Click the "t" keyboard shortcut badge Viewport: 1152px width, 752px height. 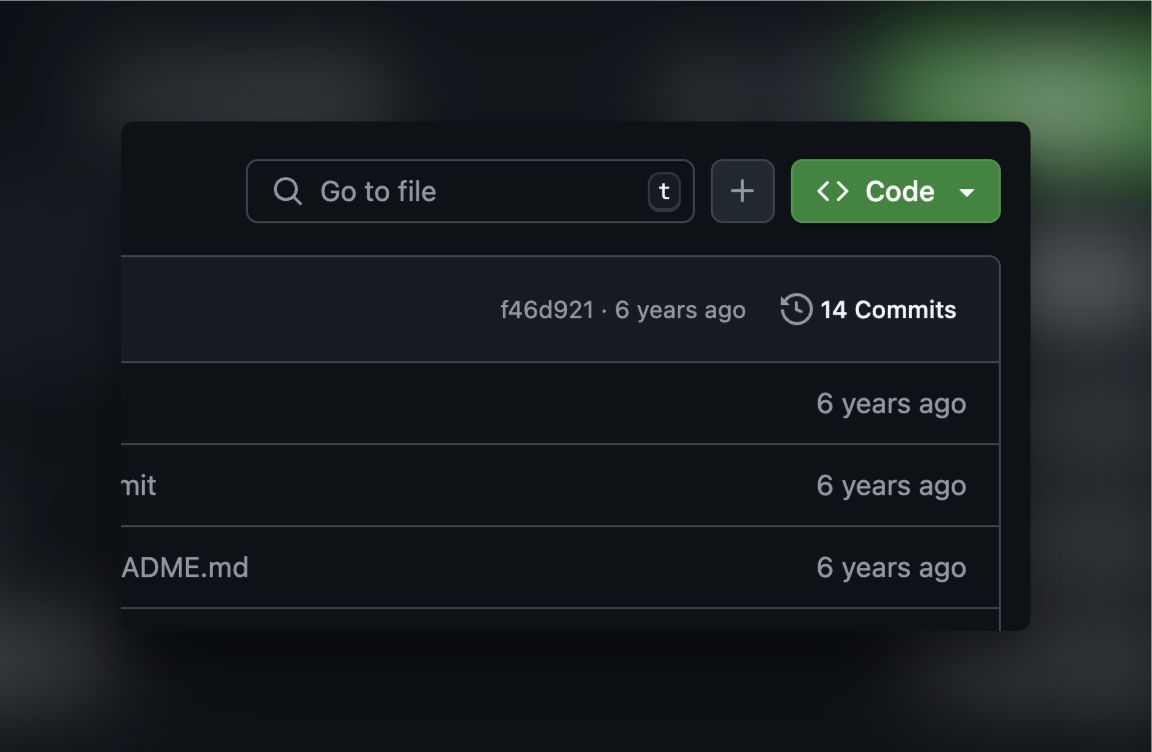coord(664,191)
